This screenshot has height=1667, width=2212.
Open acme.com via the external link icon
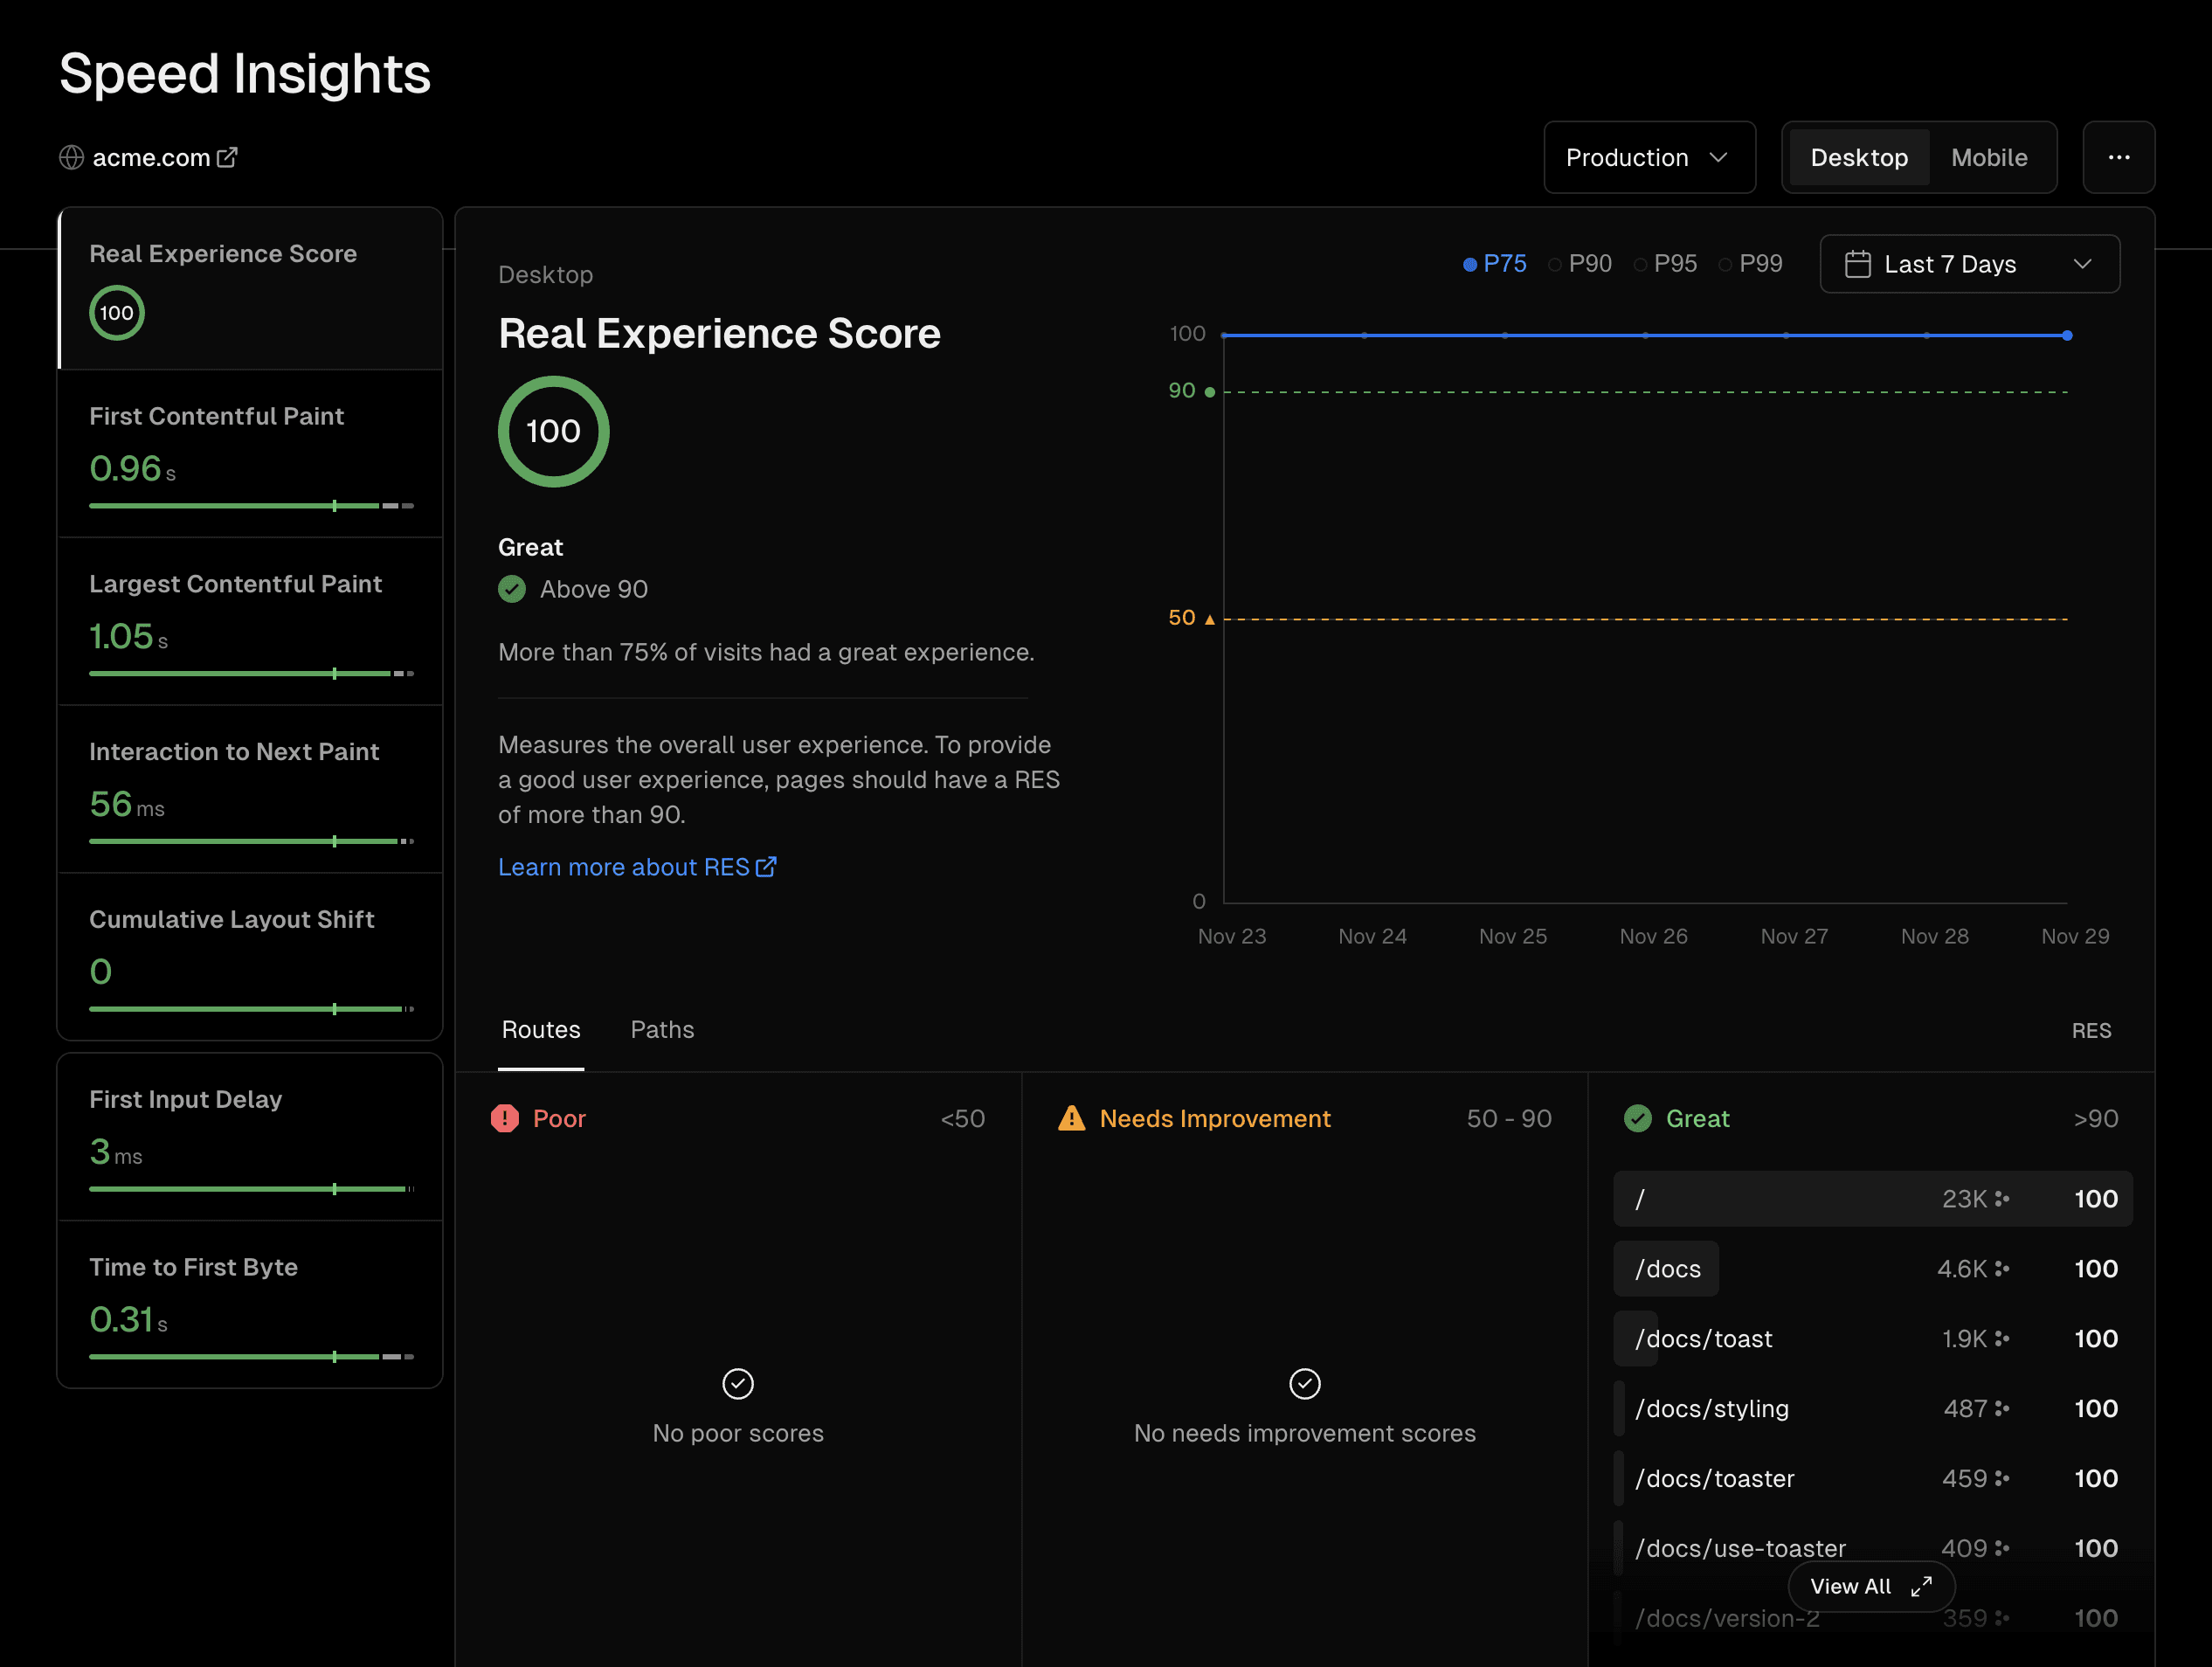227,156
